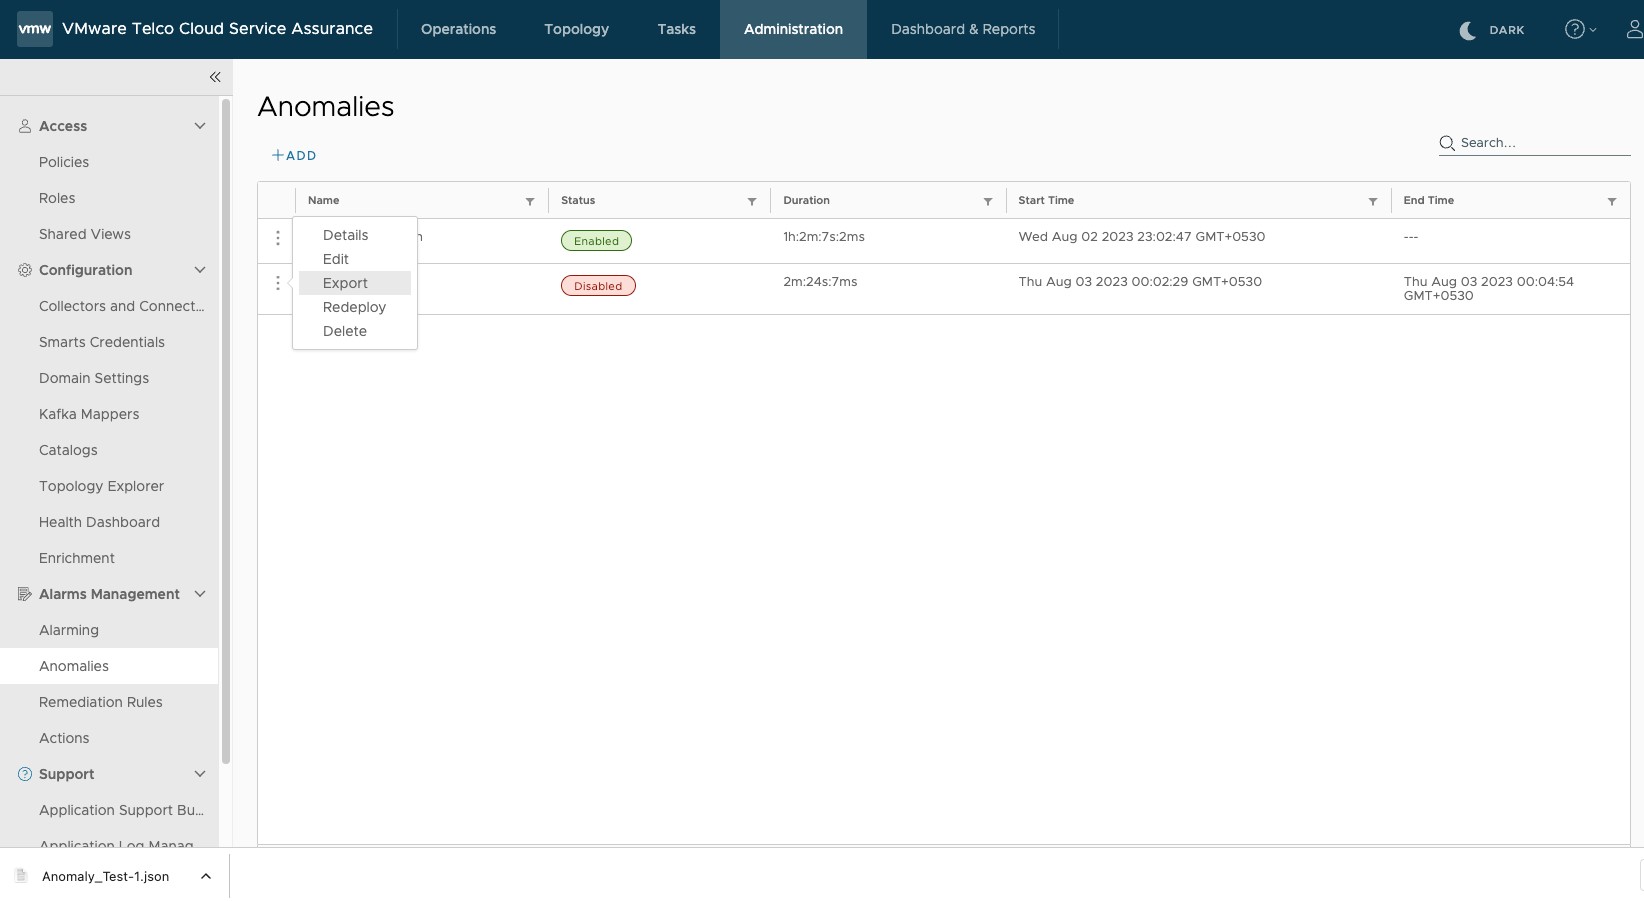
Task: Open the help question mark menu
Action: coord(1580,29)
